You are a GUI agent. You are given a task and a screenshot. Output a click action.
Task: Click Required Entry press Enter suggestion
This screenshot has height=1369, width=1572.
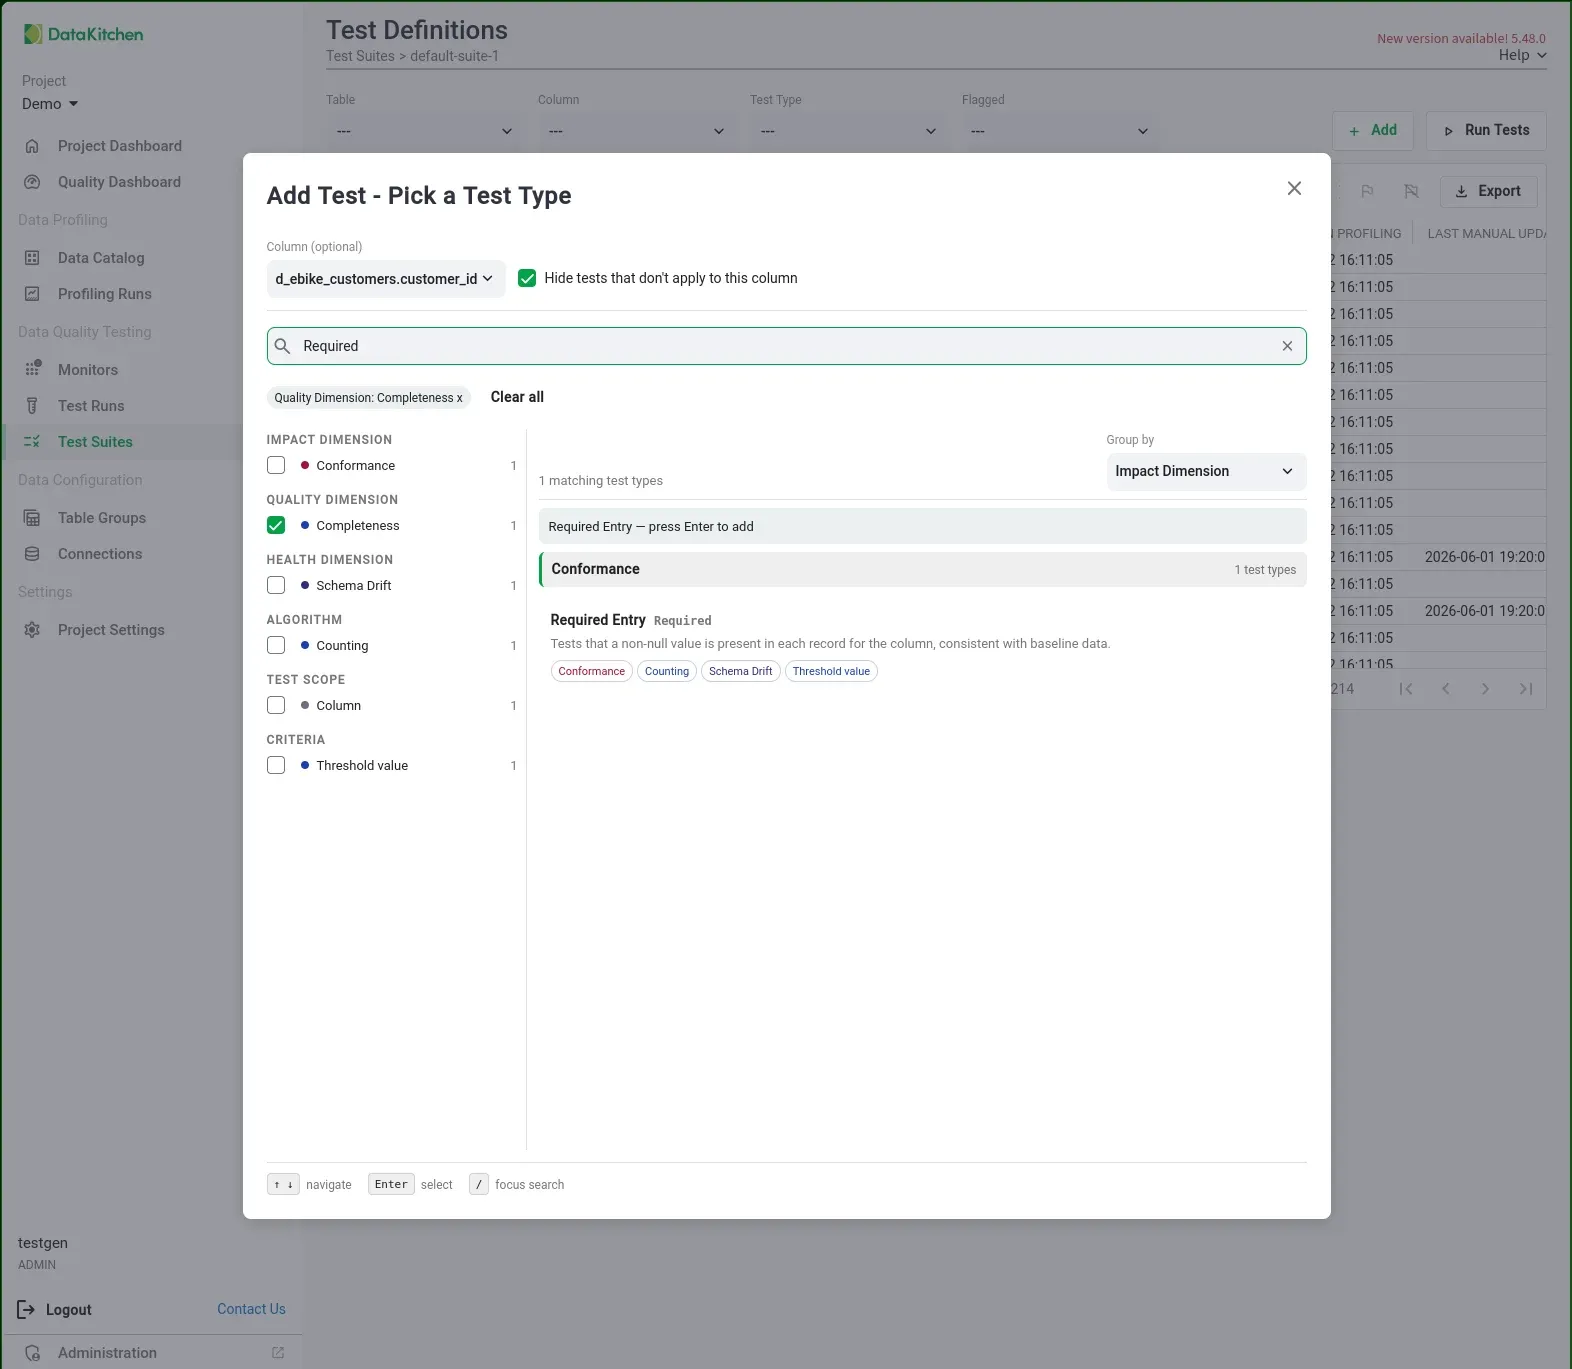tap(922, 526)
